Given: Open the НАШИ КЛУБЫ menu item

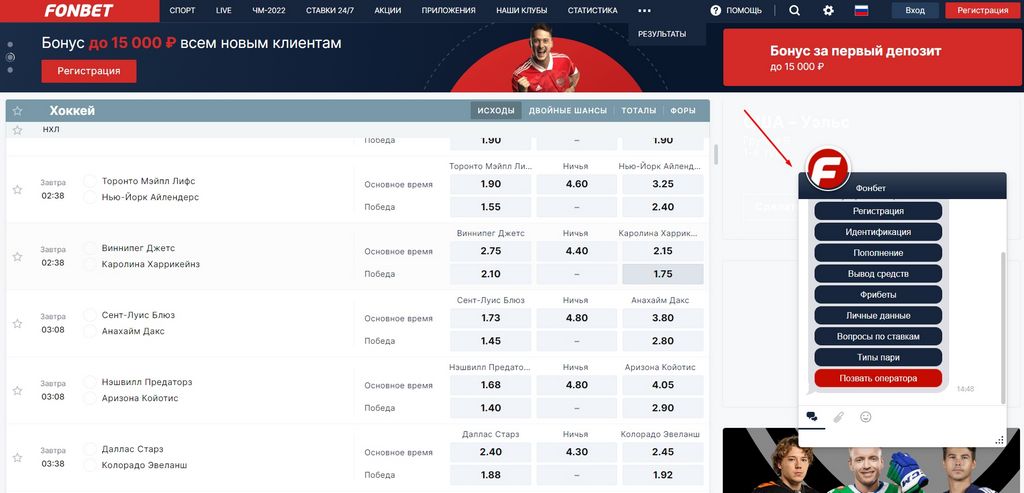Looking at the screenshot, I should tap(522, 10).
